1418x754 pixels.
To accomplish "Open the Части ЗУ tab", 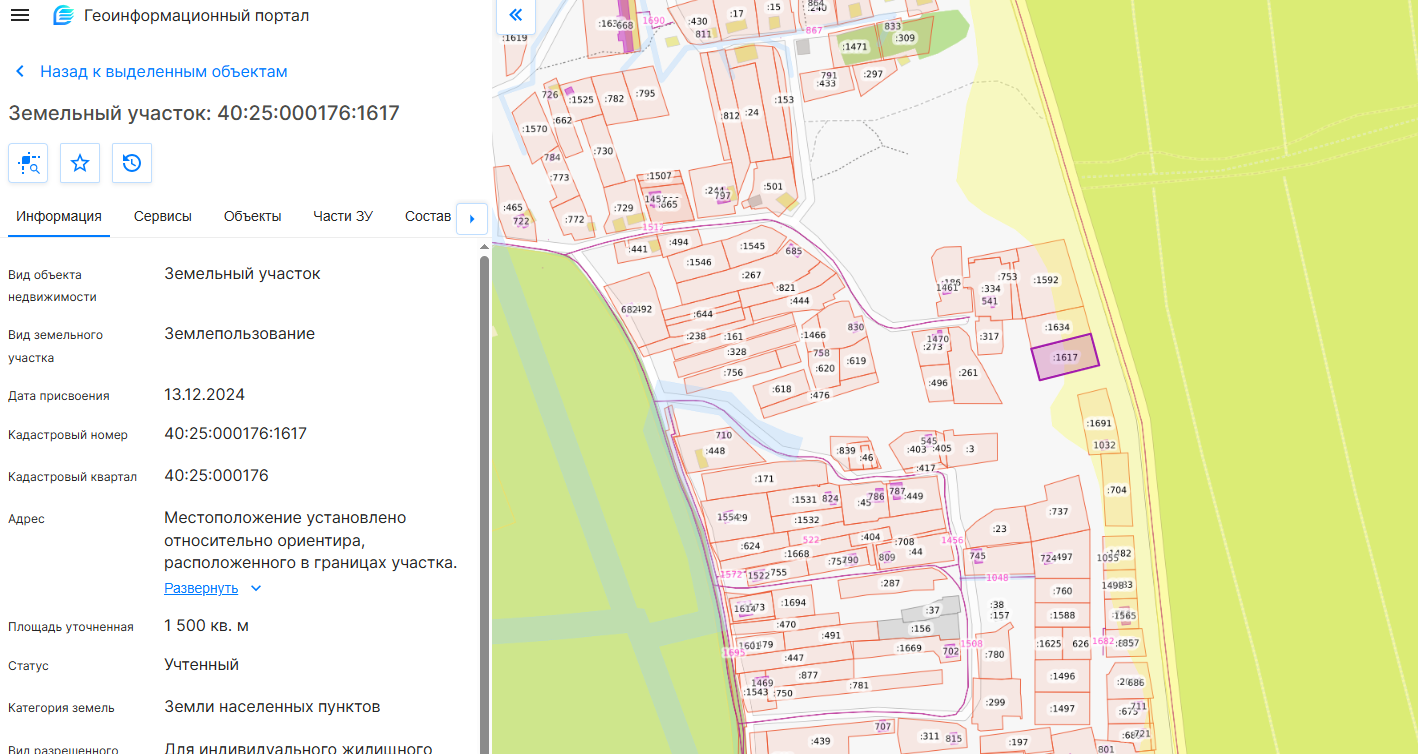I will [343, 216].
